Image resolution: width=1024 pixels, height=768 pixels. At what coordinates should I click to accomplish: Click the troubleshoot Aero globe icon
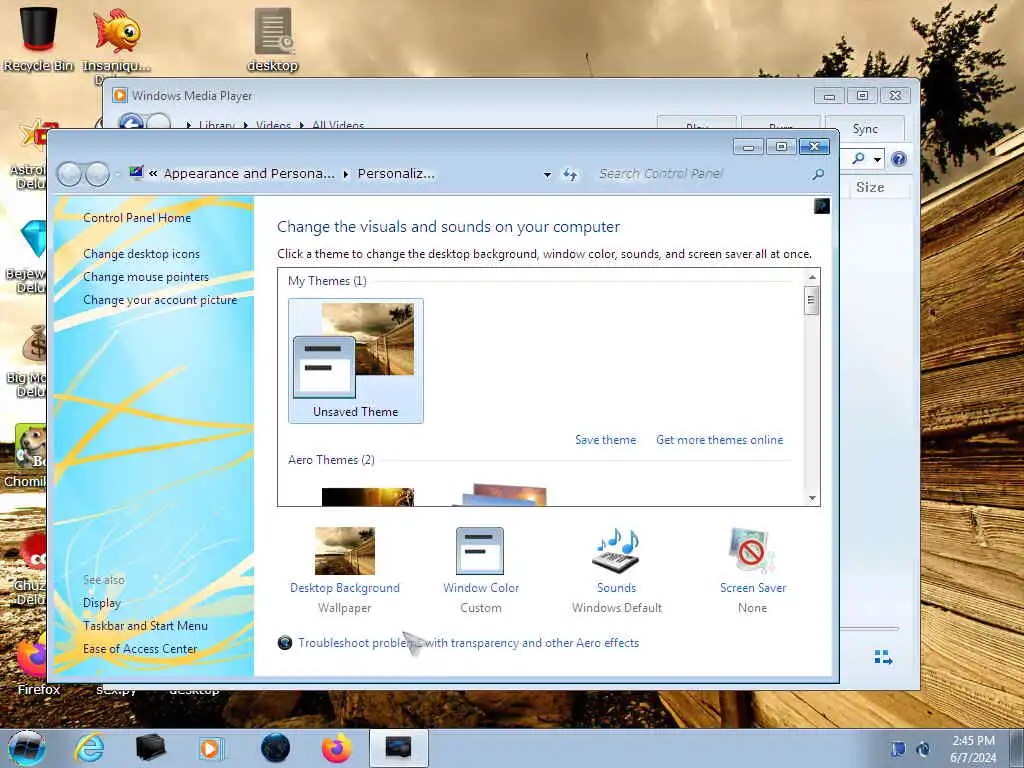coord(285,643)
